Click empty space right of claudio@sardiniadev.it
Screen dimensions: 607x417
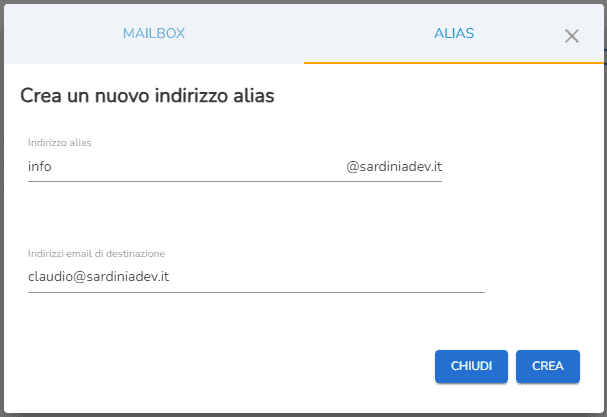[x=330, y=277]
